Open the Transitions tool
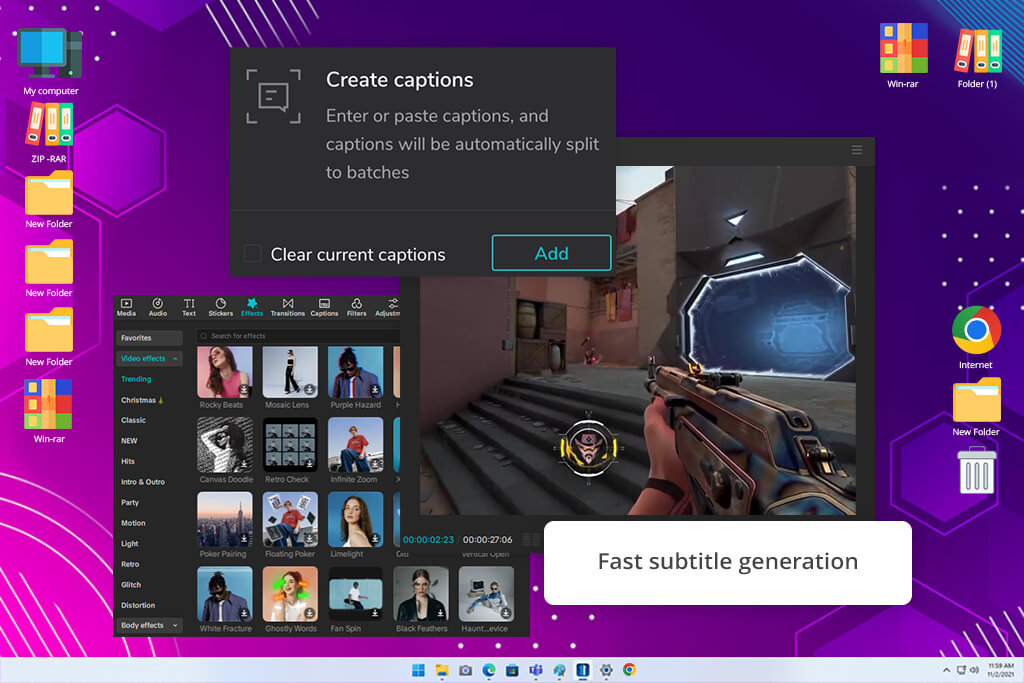The width and height of the screenshot is (1024, 683). (287, 308)
